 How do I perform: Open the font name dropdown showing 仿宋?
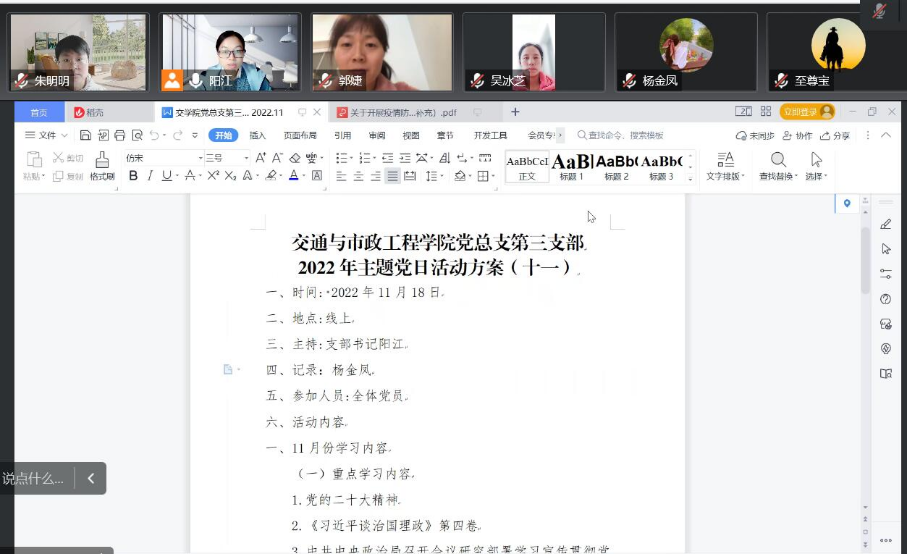coord(163,157)
